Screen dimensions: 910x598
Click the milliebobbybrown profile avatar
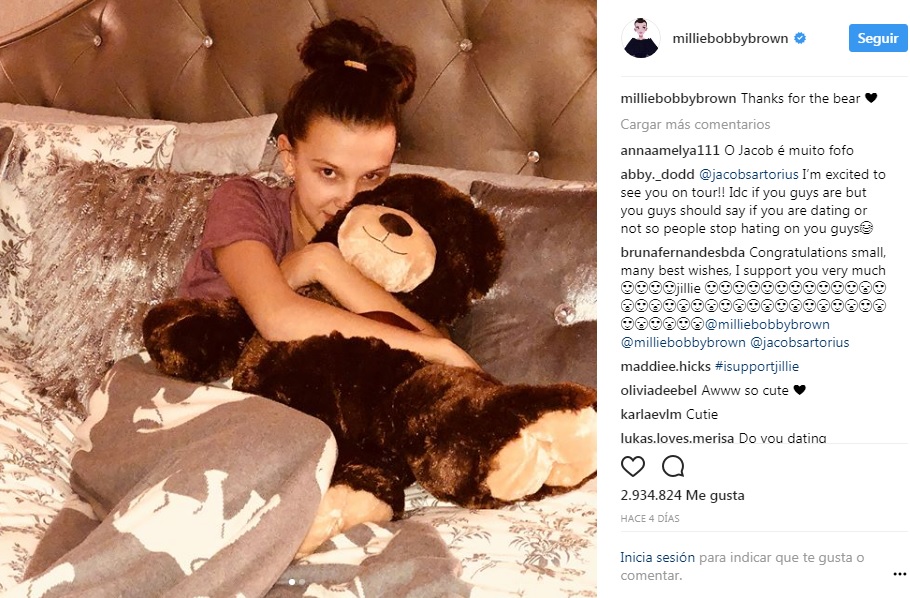[x=641, y=38]
